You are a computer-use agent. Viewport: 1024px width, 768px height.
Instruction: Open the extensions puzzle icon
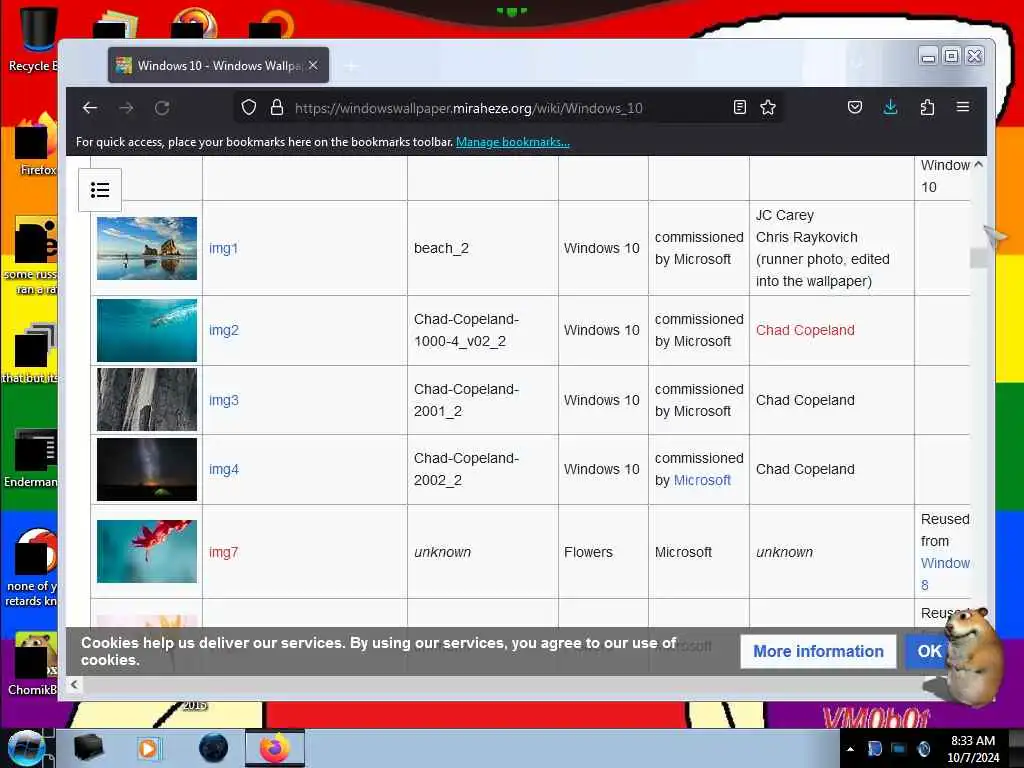click(x=927, y=107)
